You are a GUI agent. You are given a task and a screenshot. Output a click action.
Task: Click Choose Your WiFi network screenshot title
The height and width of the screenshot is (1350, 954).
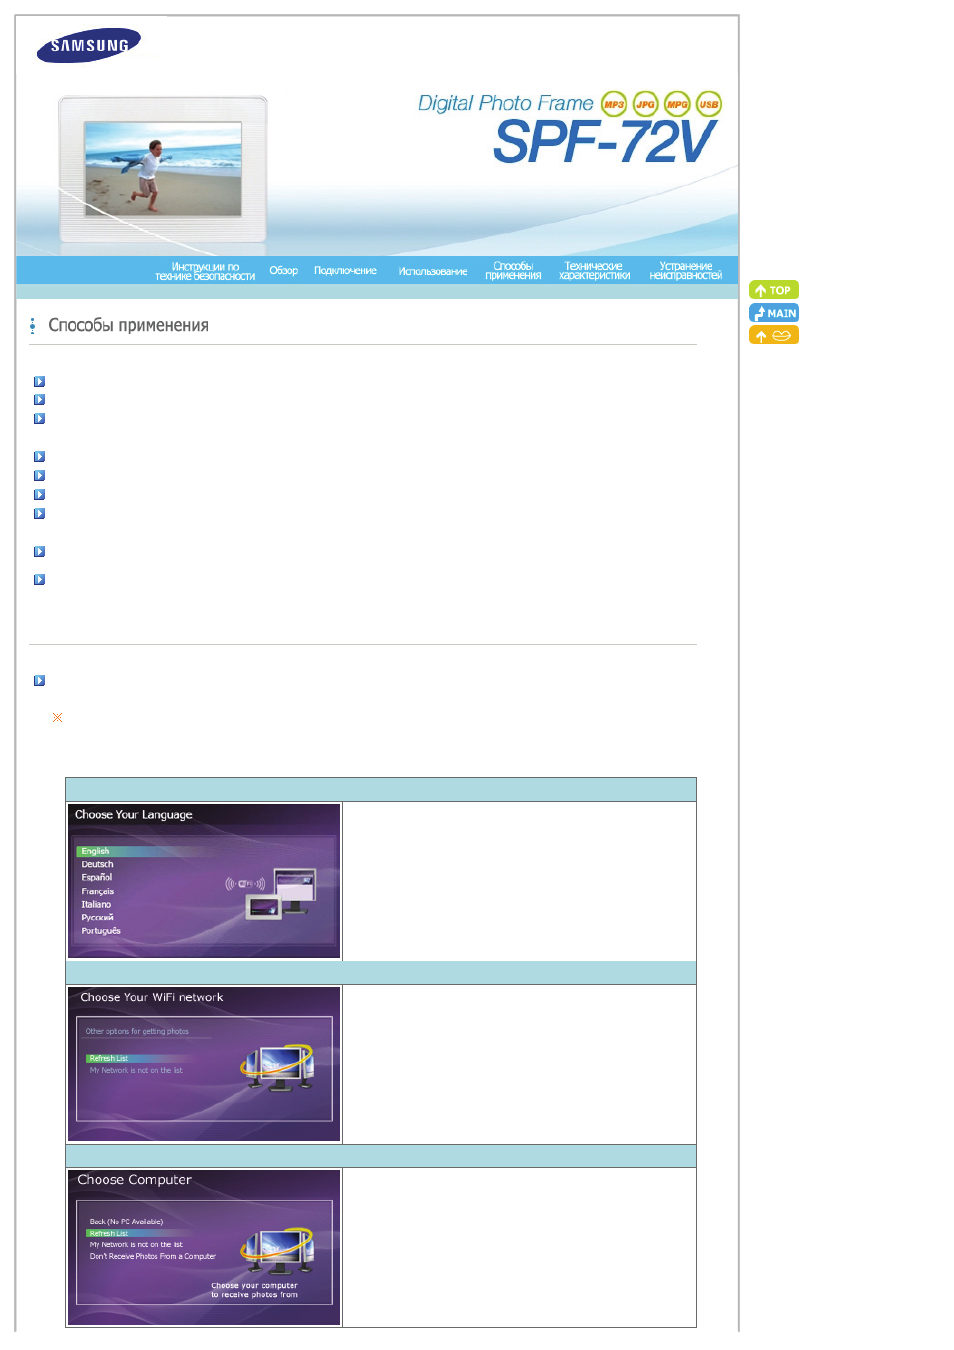[151, 997]
